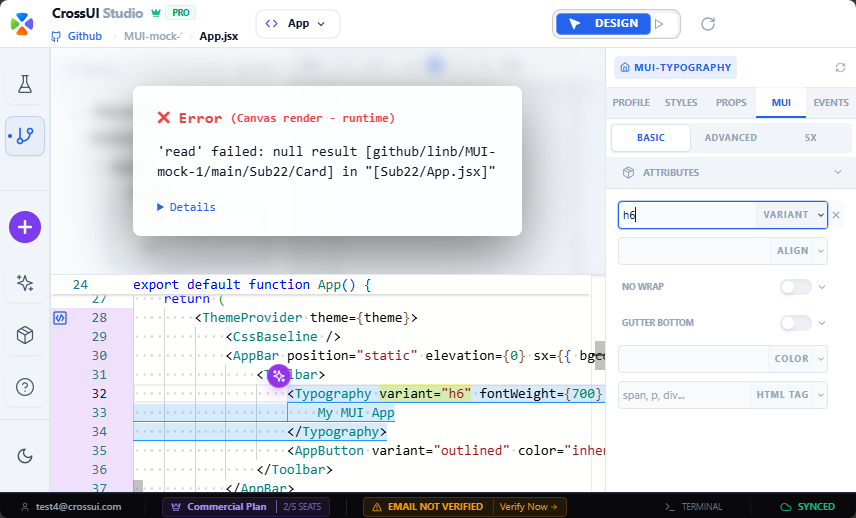This screenshot has width=856, height=518.
Task: Click EMAIL NOT VERIFIED status text
Action: pos(436,507)
